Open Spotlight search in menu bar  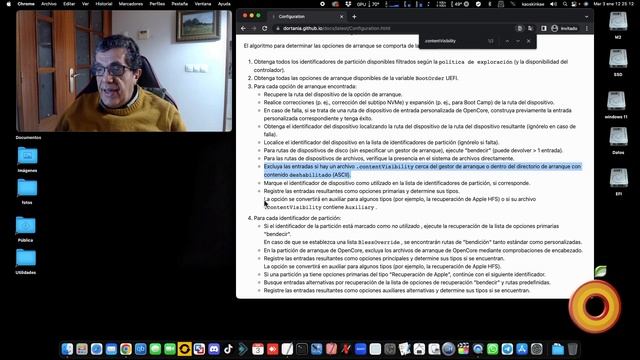[x=565, y=4]
